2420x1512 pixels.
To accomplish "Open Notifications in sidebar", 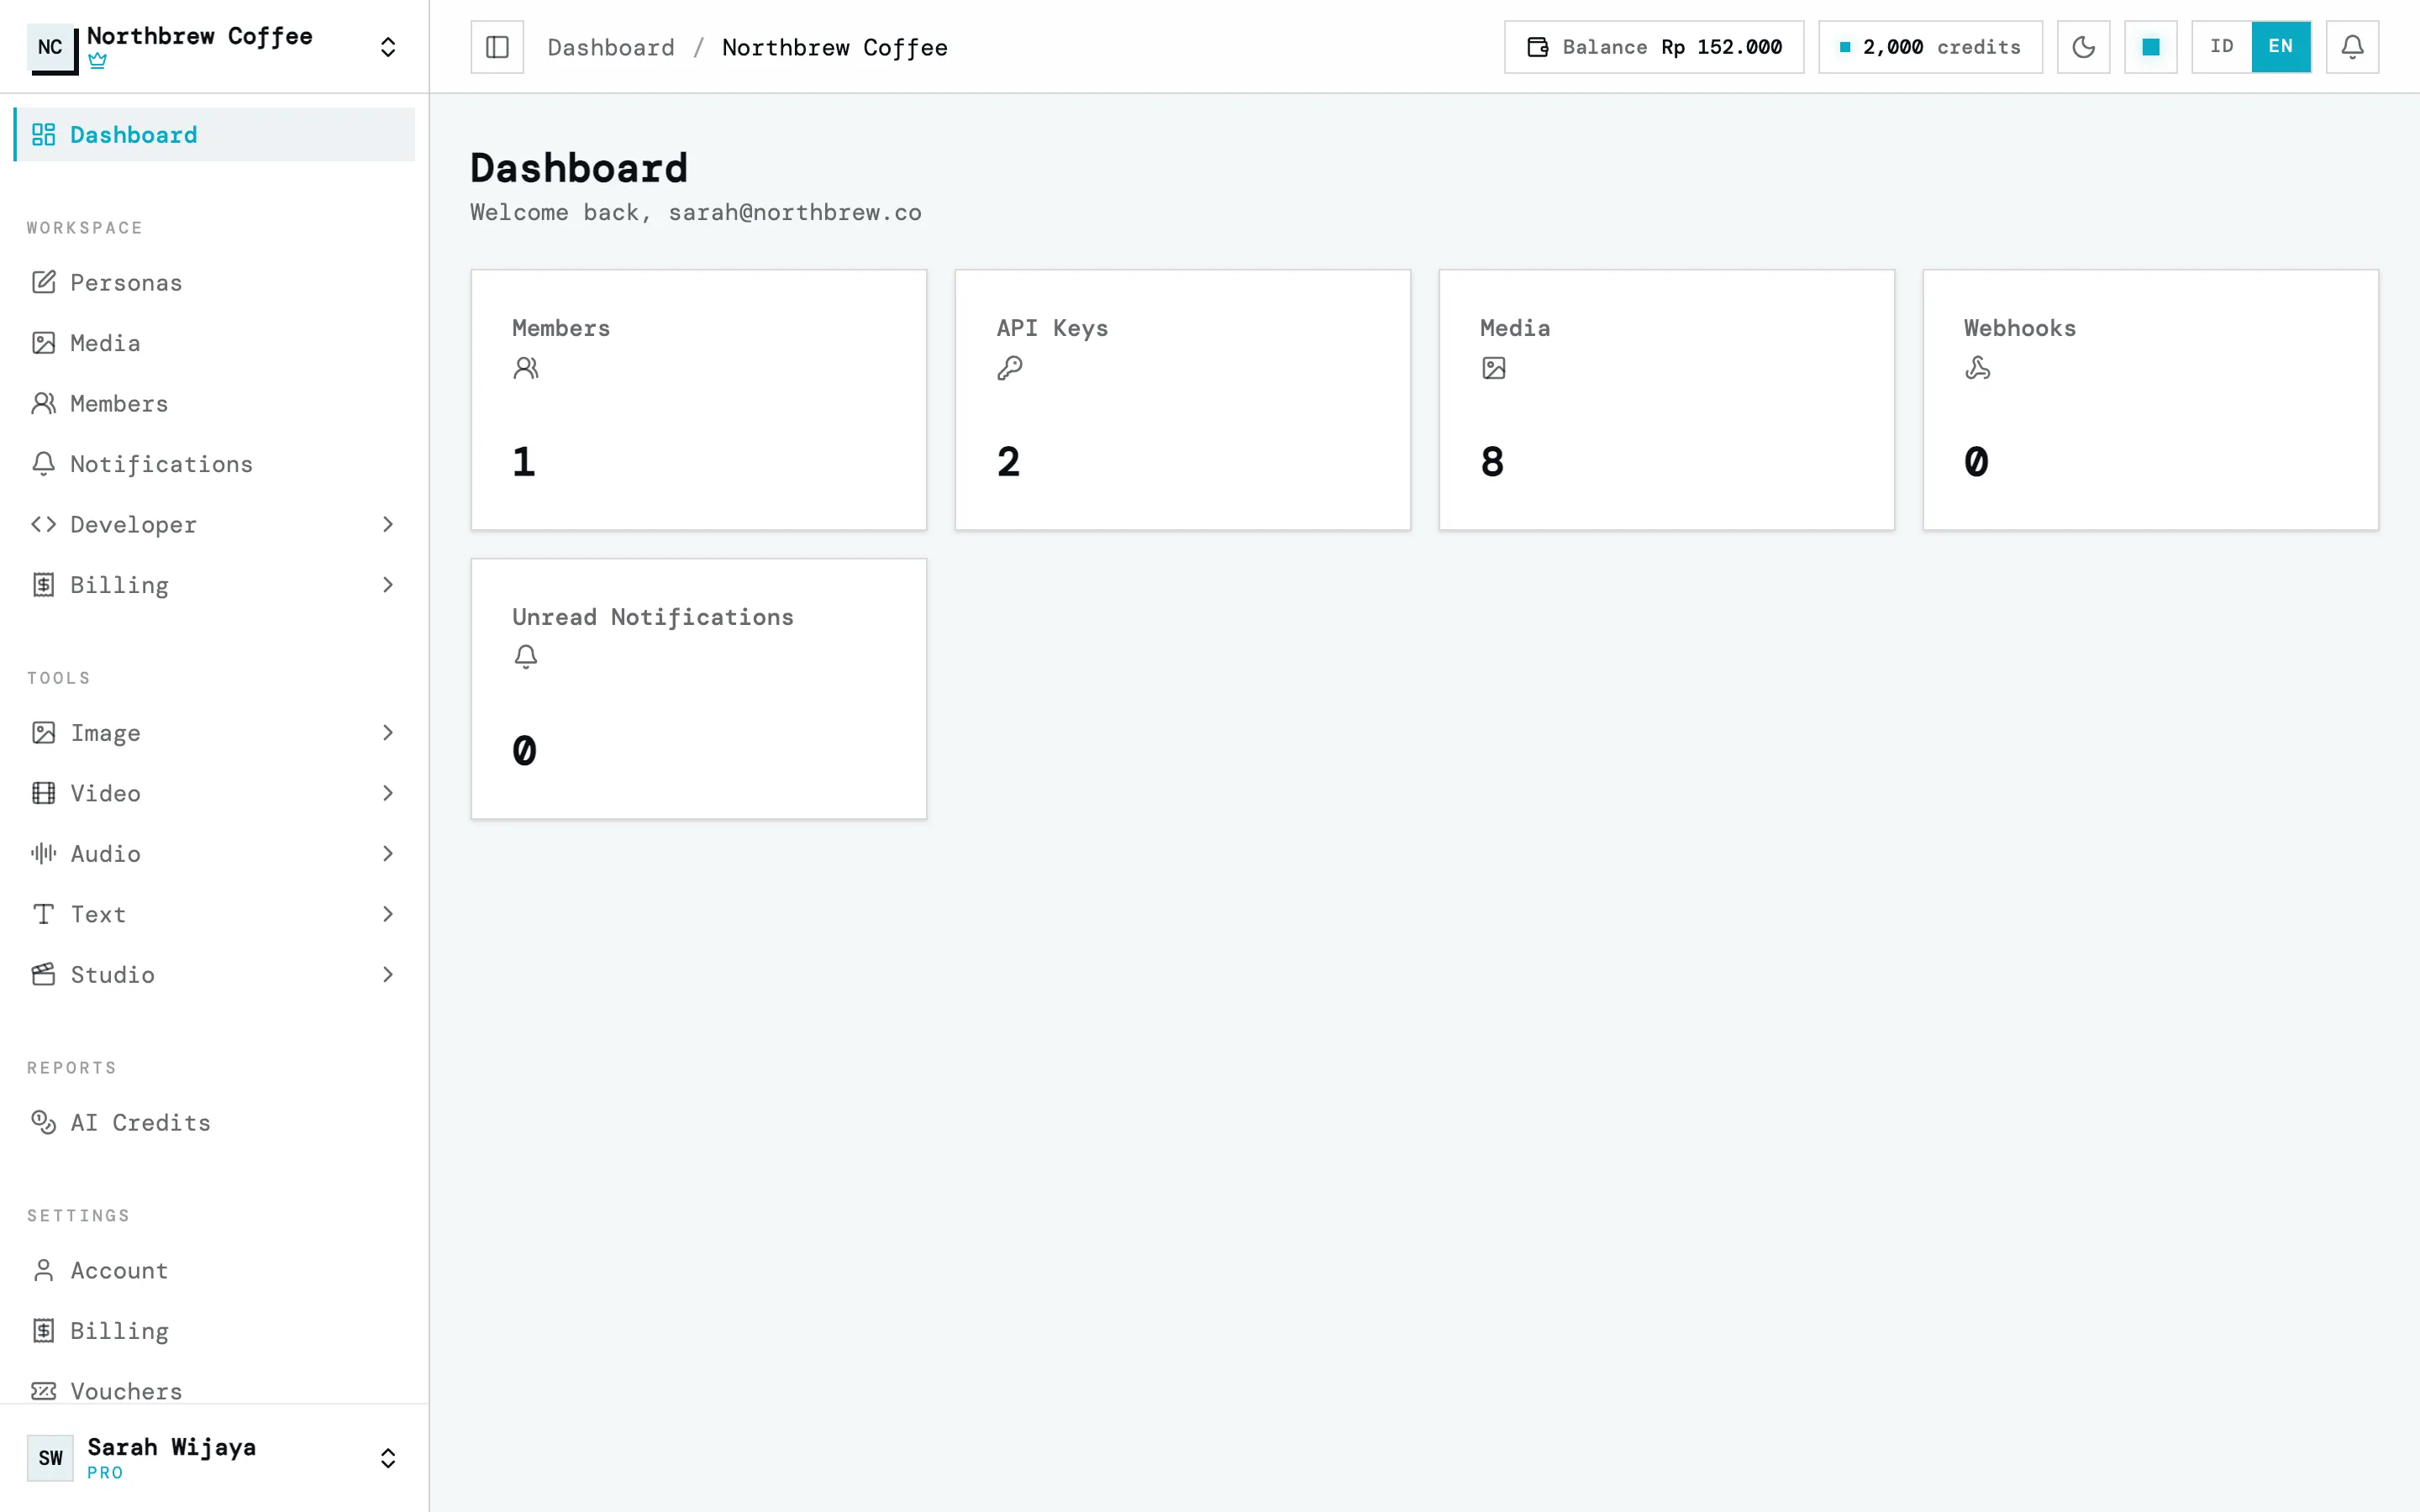I will 214,464.
